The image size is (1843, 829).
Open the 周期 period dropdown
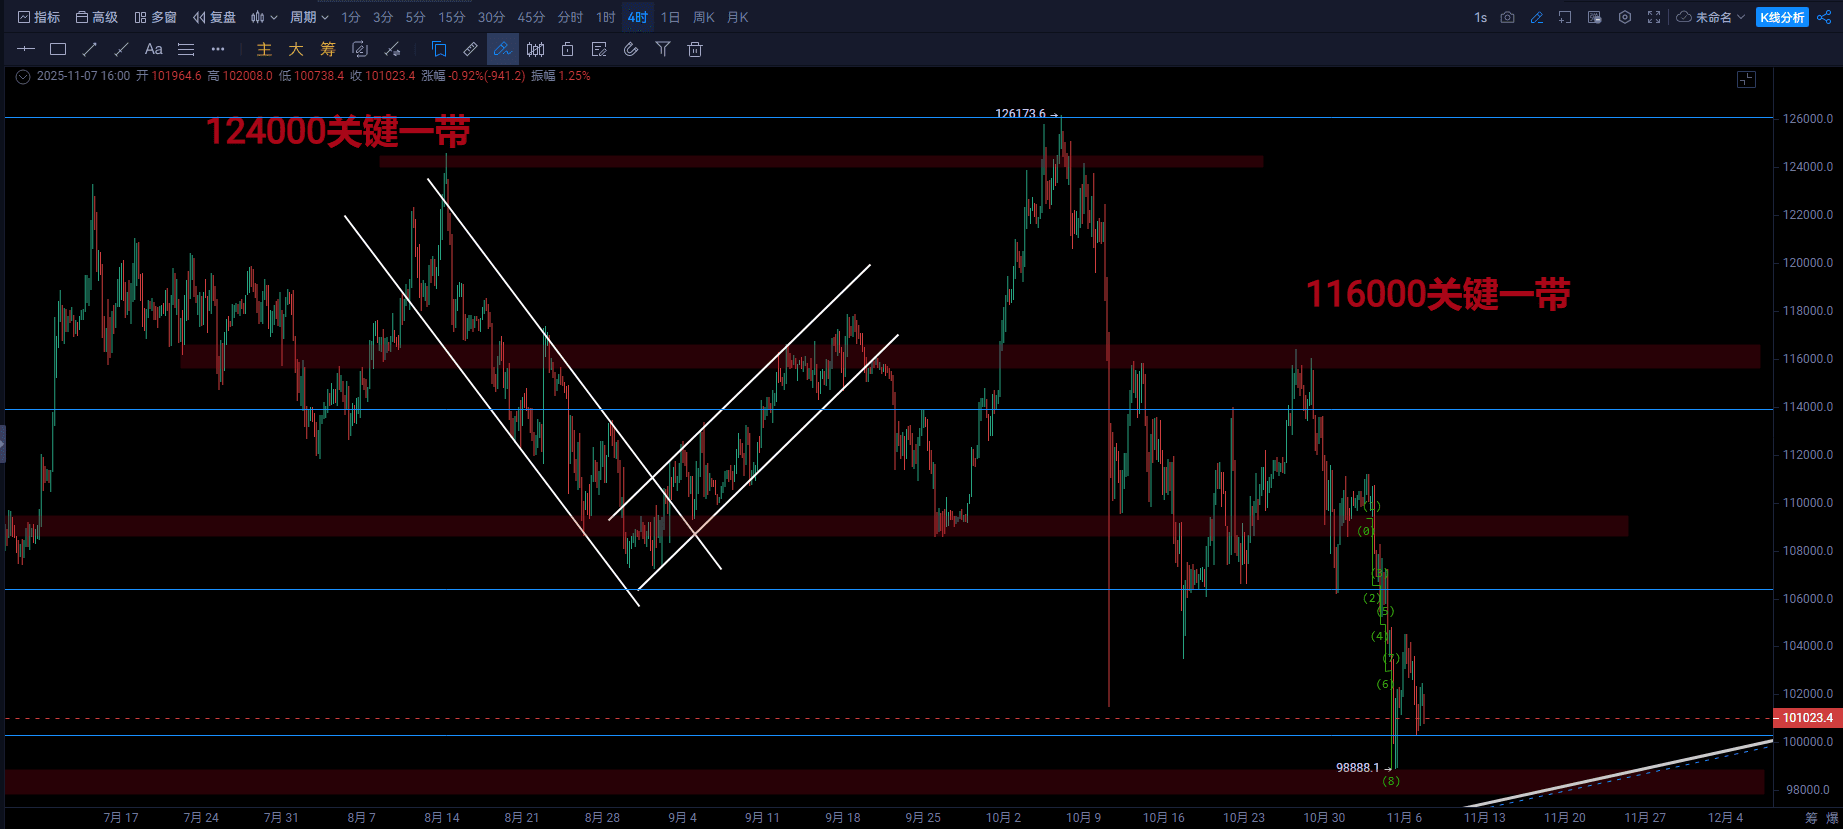tap(308, 17)
